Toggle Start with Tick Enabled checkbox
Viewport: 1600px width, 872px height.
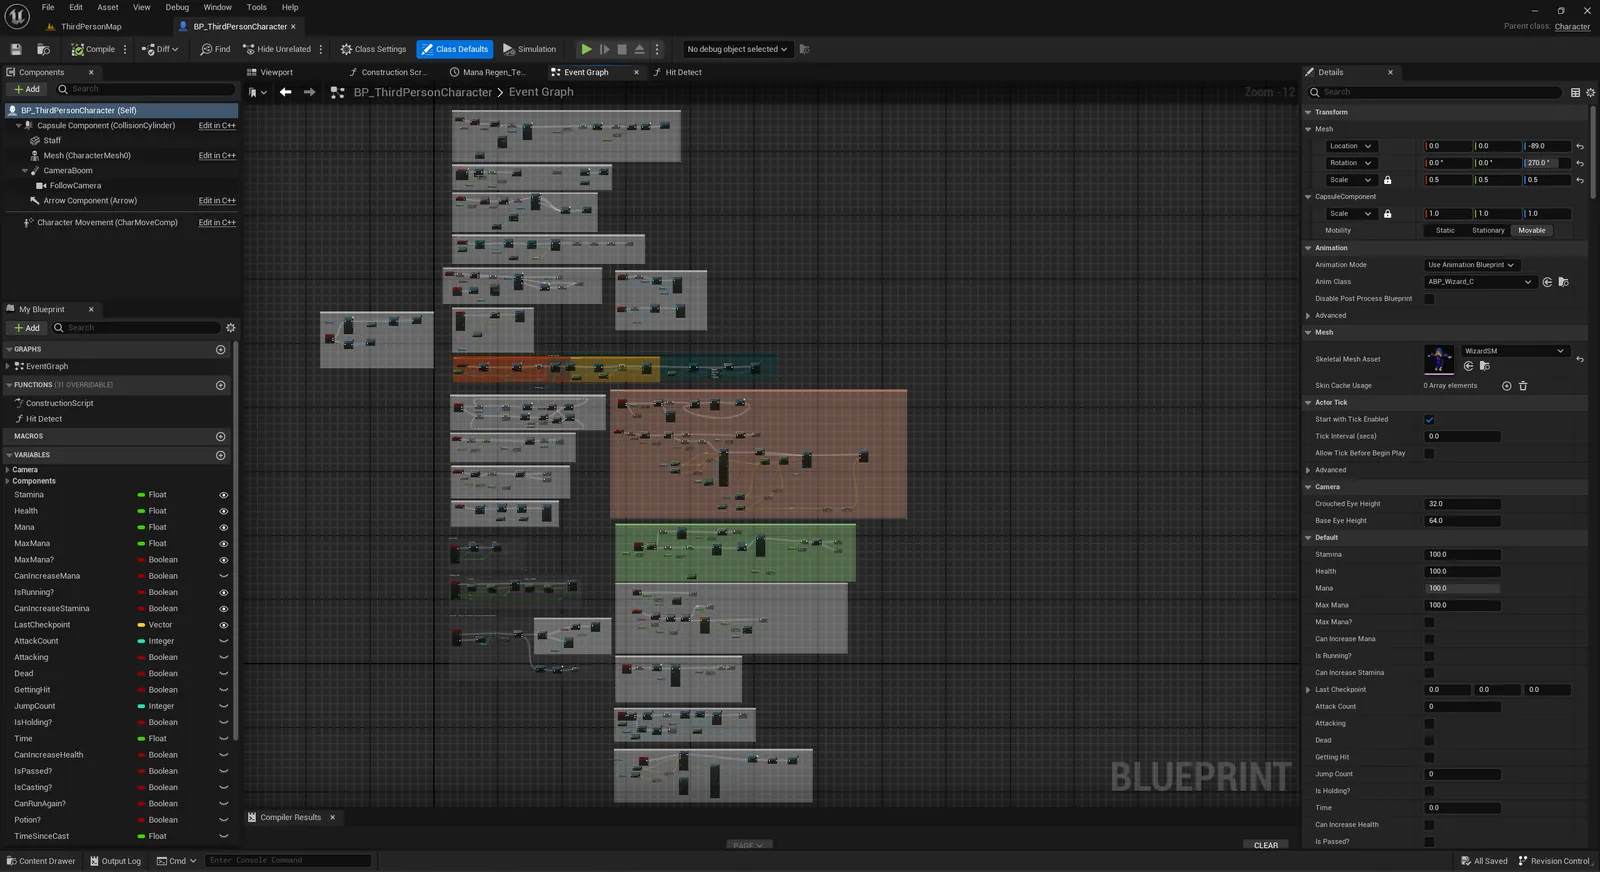tap(1429, 420)
